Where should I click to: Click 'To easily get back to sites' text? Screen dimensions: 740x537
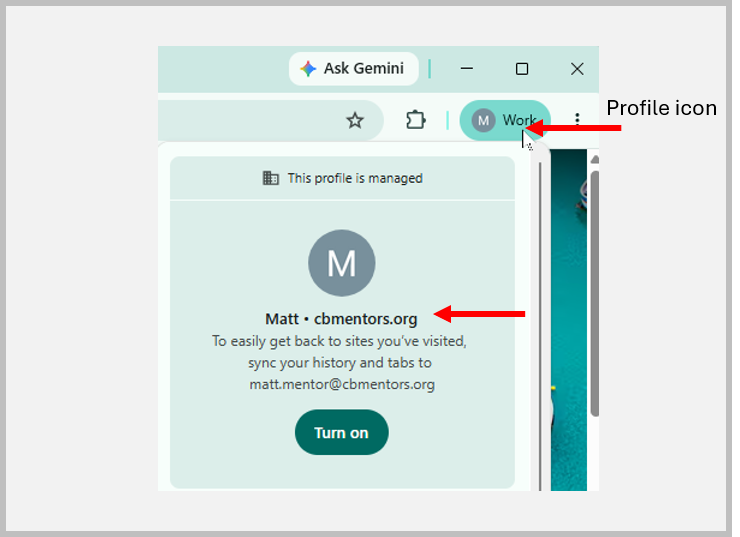[x=339, y=341]
